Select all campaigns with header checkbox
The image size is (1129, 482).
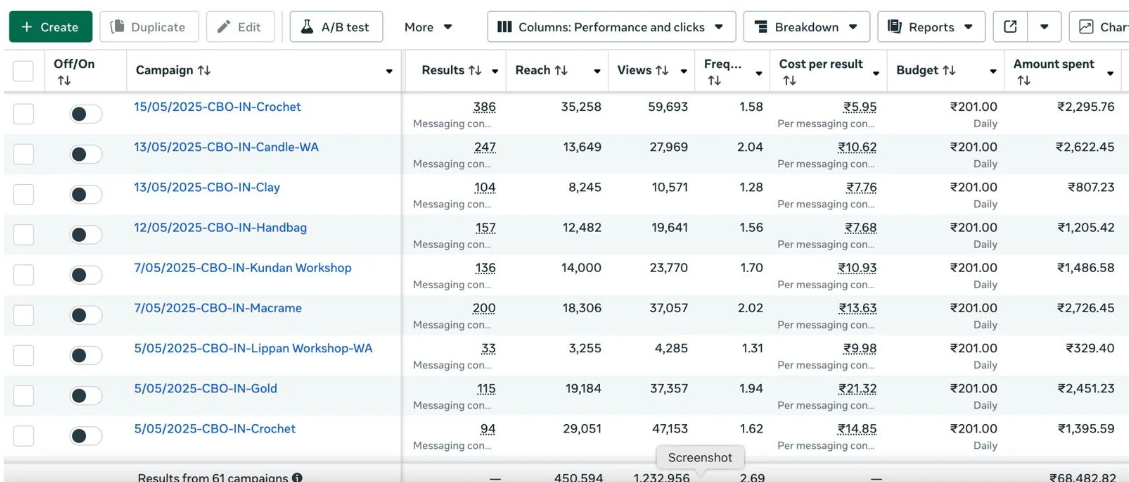pyautogui.click(x=23, y=71)
